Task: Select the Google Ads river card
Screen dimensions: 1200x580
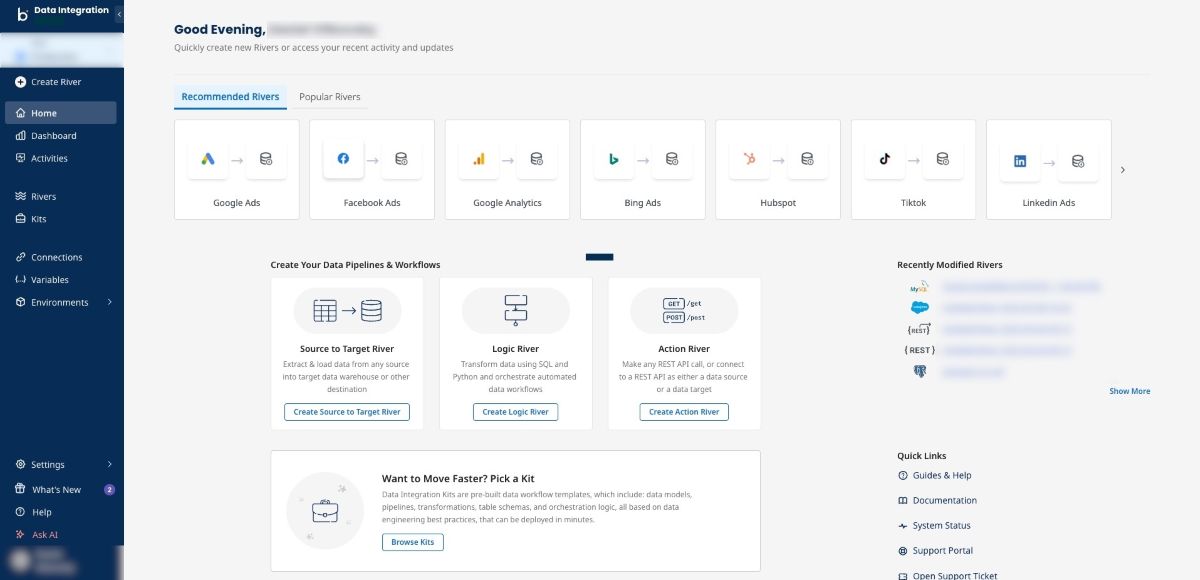Action: (x=237, y=170)
